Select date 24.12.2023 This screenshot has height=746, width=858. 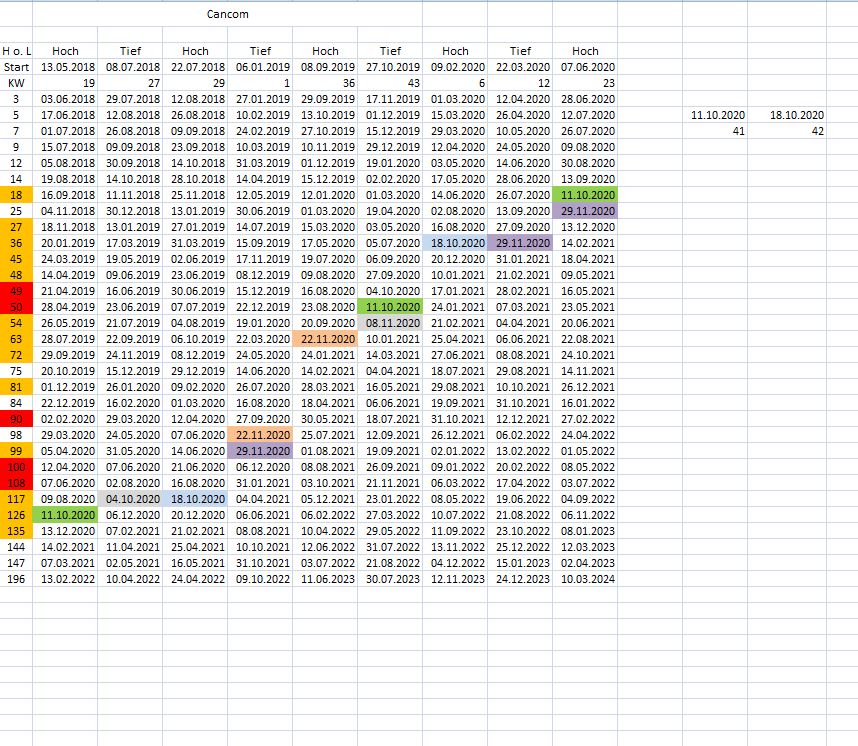pyautogui.click(x=520, y=579)
